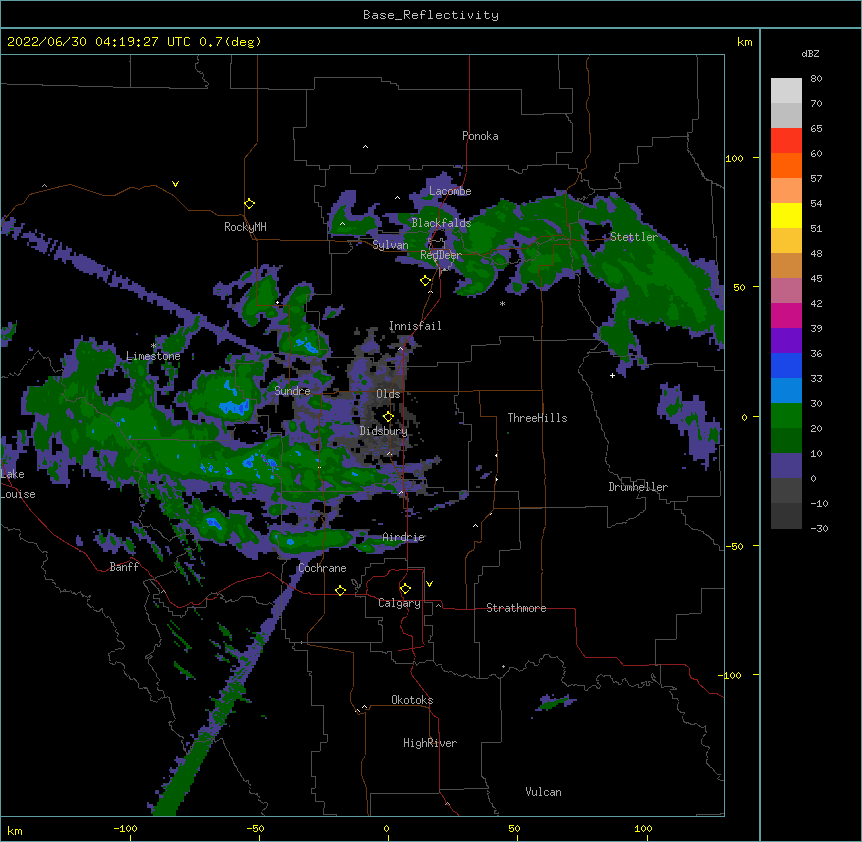Image resolution: width=862 pixels, height=842 pixels.
Task: Click the RedDeer city label
Action: tap(441, 255)
